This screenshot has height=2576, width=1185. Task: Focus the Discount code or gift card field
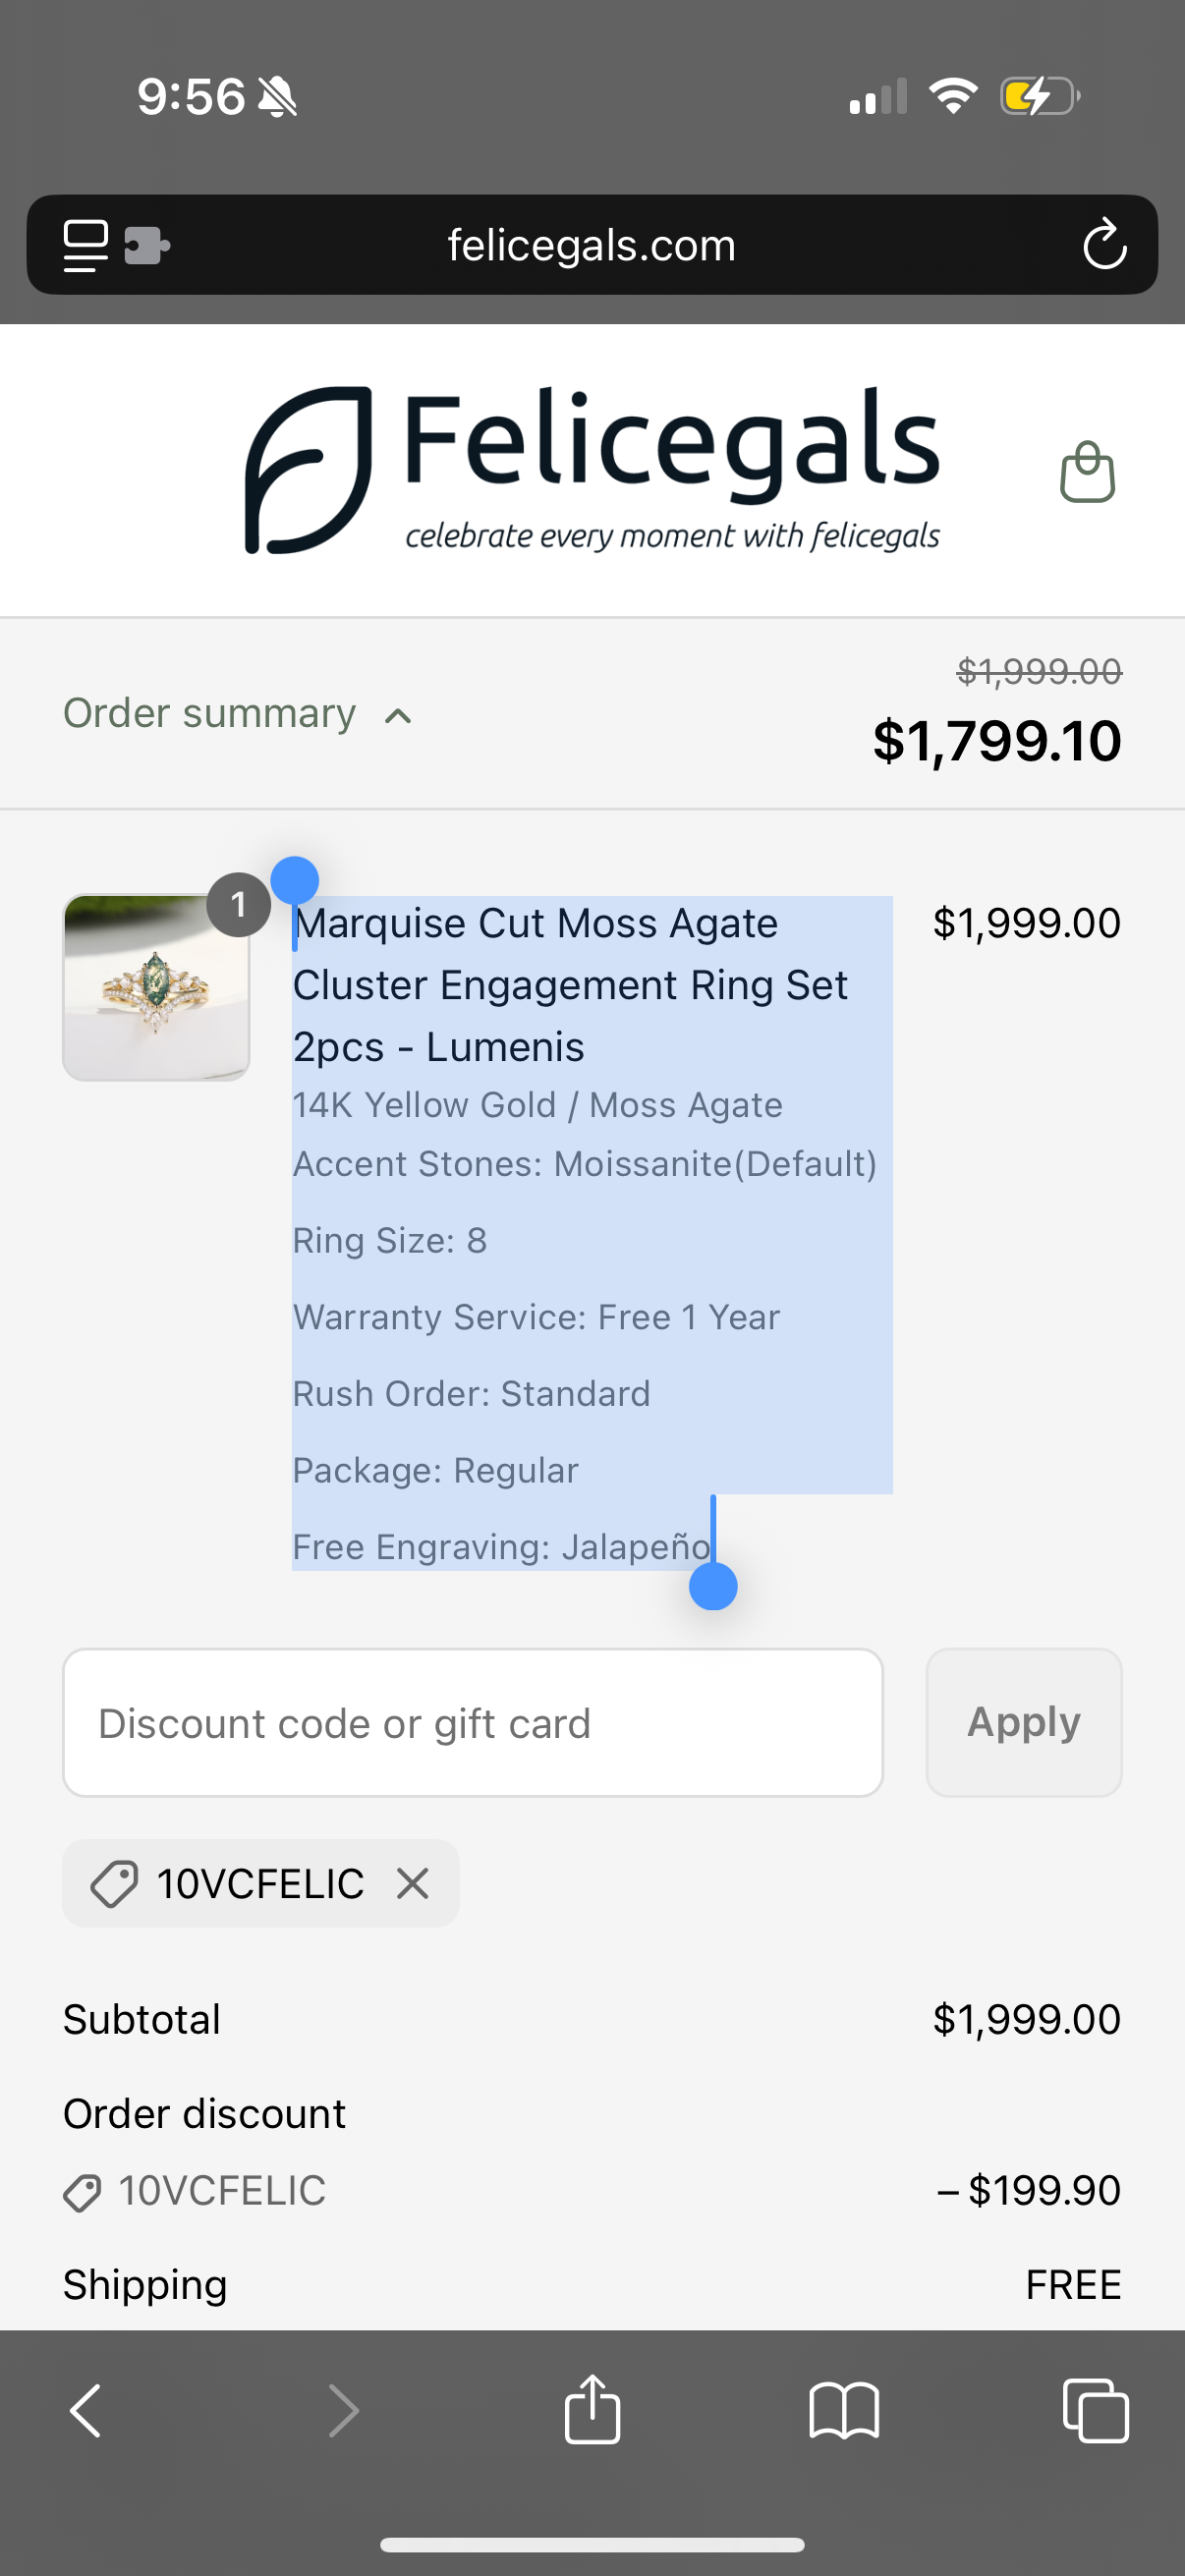point(472,1722)
